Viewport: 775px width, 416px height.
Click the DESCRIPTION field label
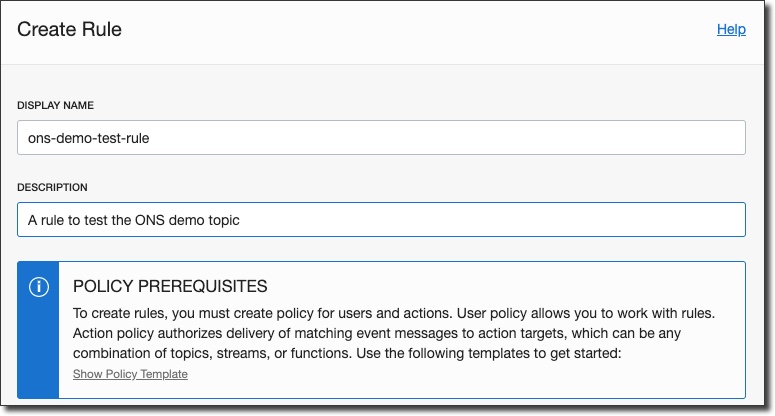point(53,187)
